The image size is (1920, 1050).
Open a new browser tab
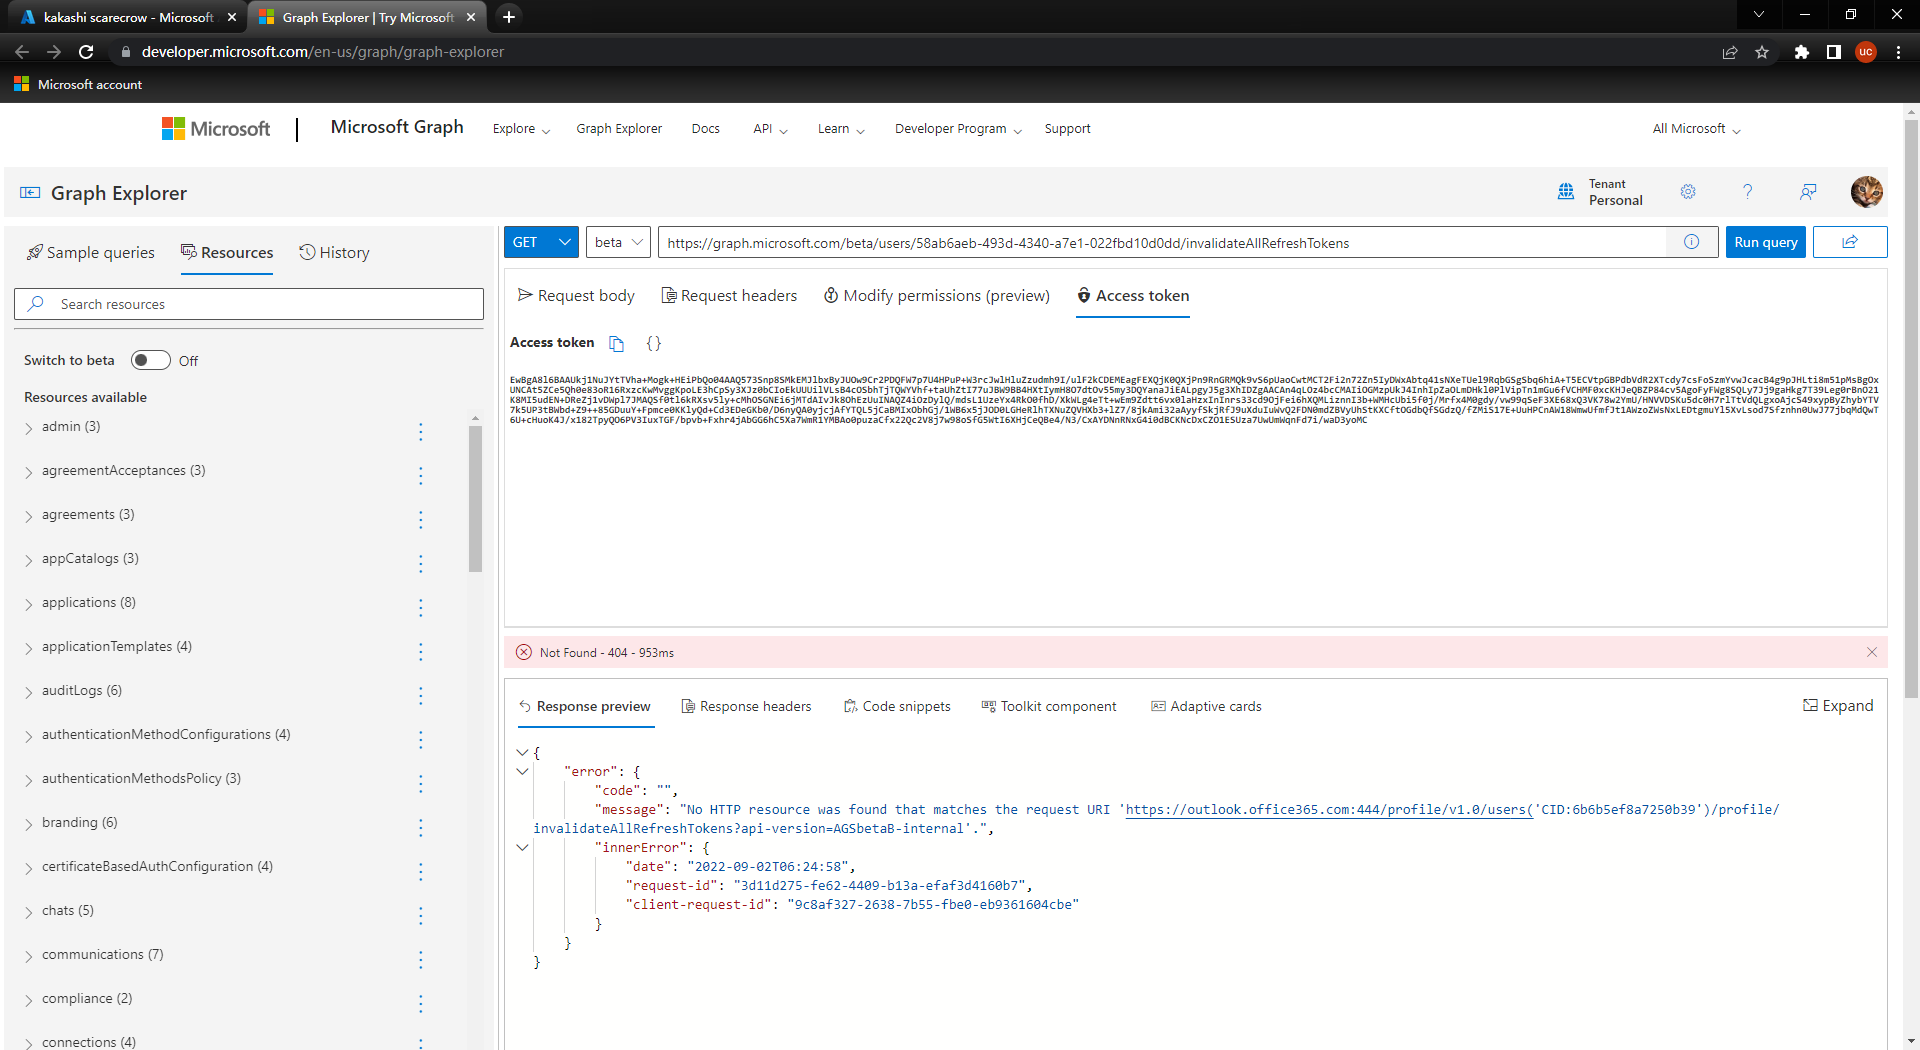[x=508, y=17]
